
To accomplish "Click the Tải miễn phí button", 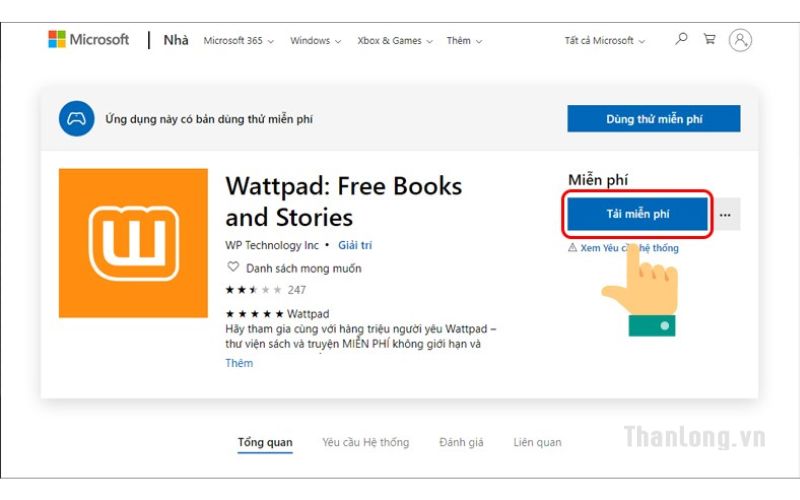I will [638, 214].
